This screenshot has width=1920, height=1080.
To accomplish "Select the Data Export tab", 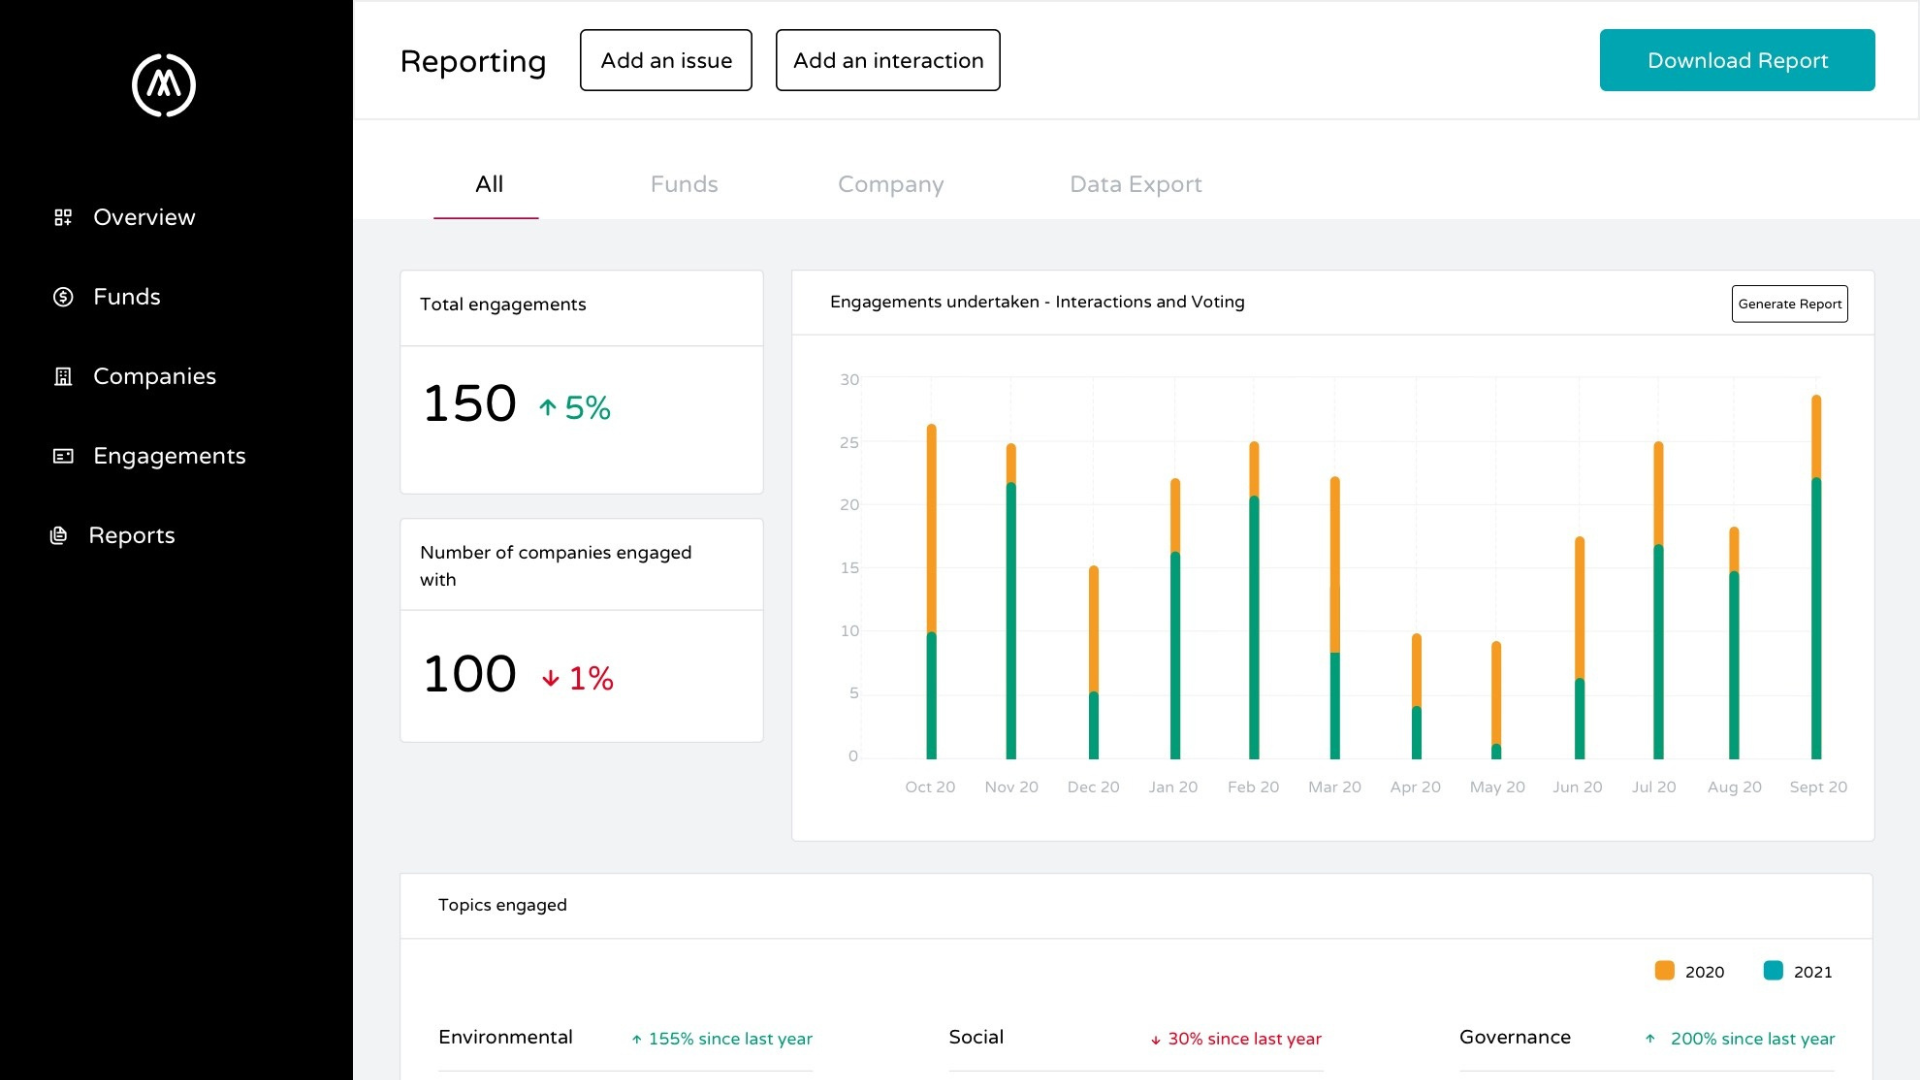I will (1135, 184).
